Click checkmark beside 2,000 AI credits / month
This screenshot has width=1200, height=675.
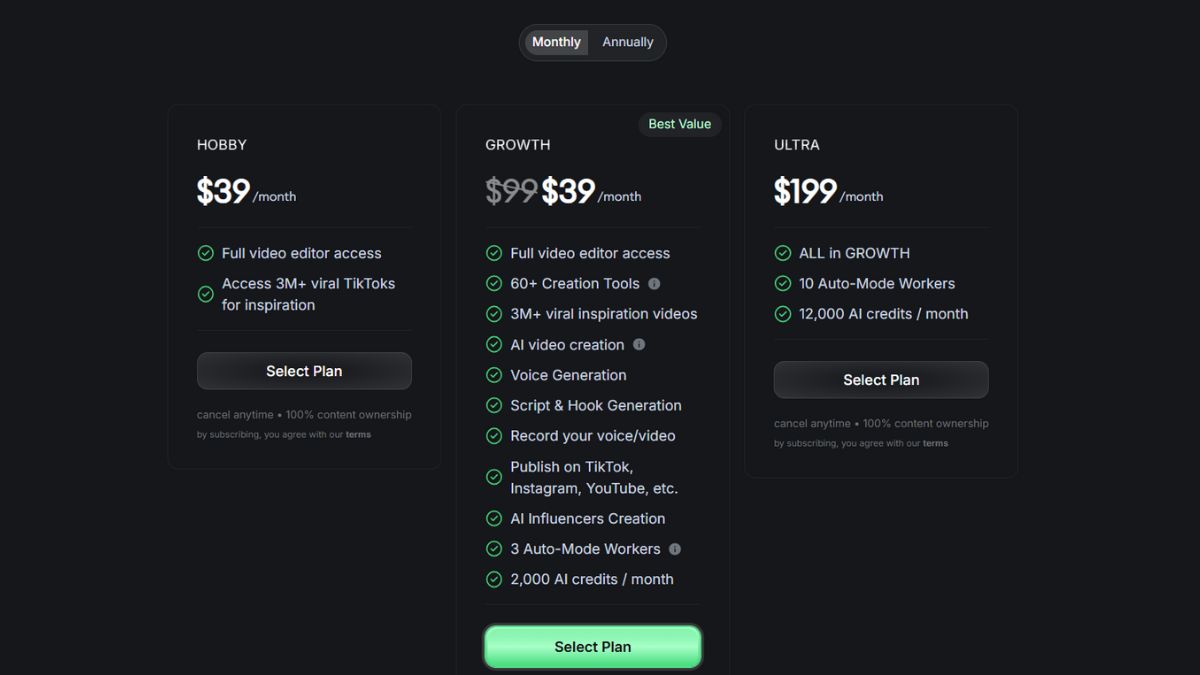coord(494,579)
